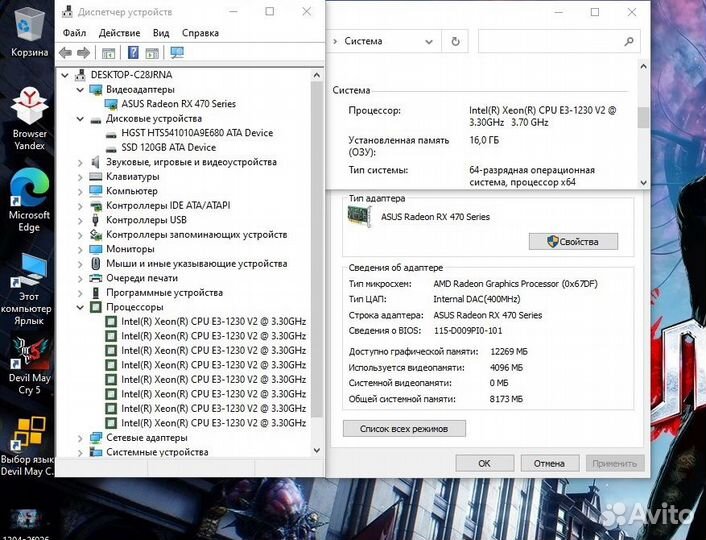
Task: Expand the Системные устройства category
Action: click(80, 452)
